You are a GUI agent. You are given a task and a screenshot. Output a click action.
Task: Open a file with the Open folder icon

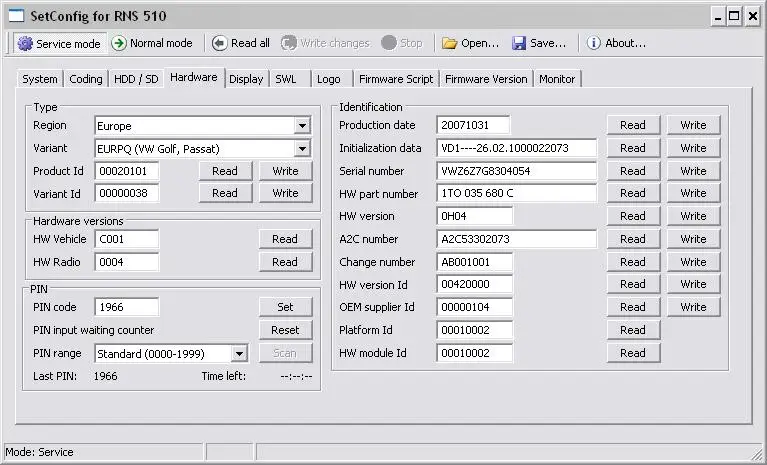[449, 43]
